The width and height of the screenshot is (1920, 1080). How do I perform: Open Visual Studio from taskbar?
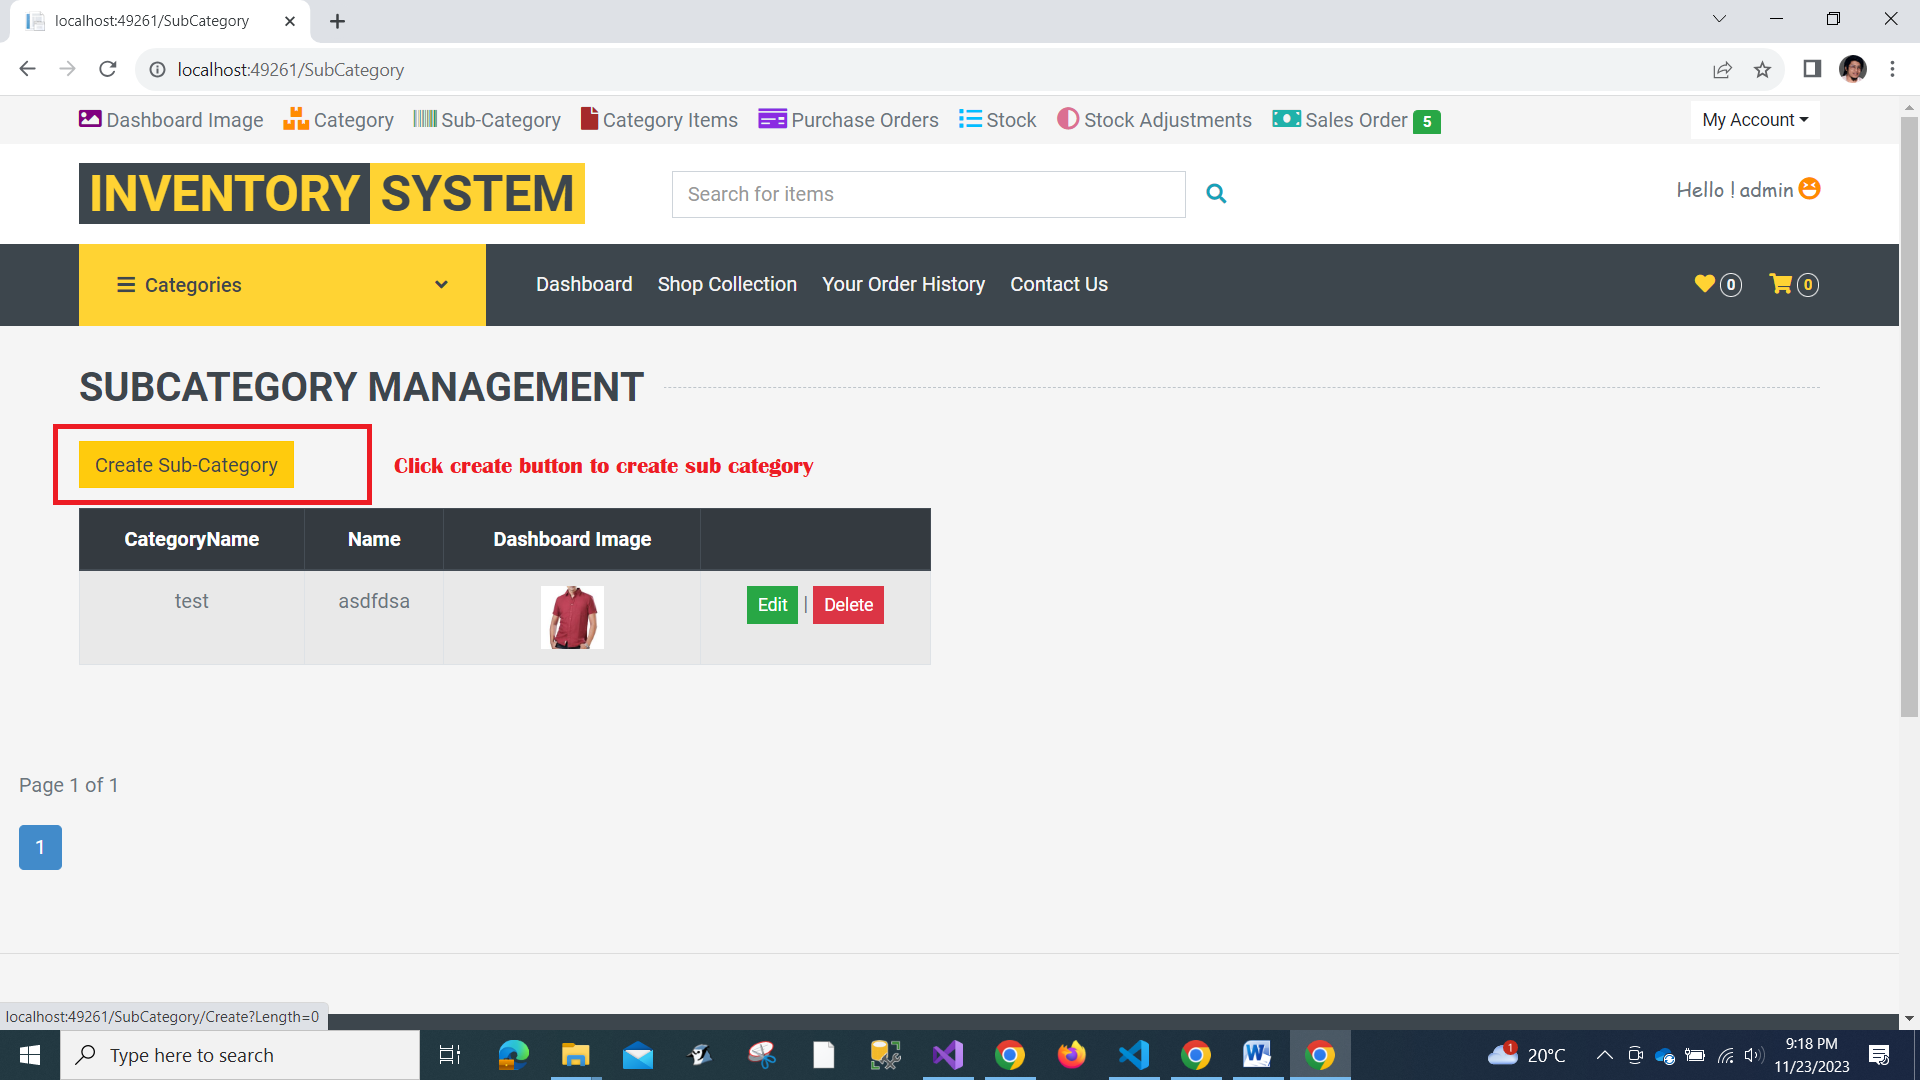point(947,1055)
